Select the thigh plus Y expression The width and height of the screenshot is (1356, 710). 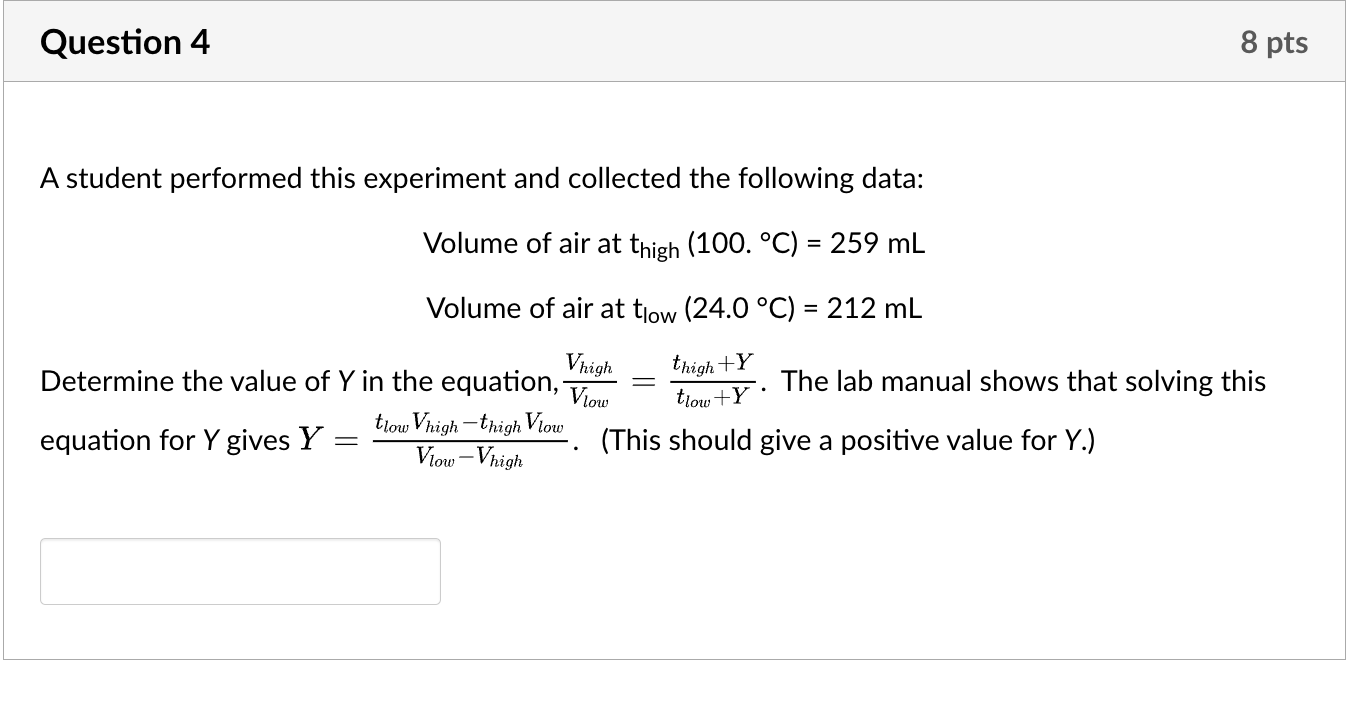(x=713, y=363)
